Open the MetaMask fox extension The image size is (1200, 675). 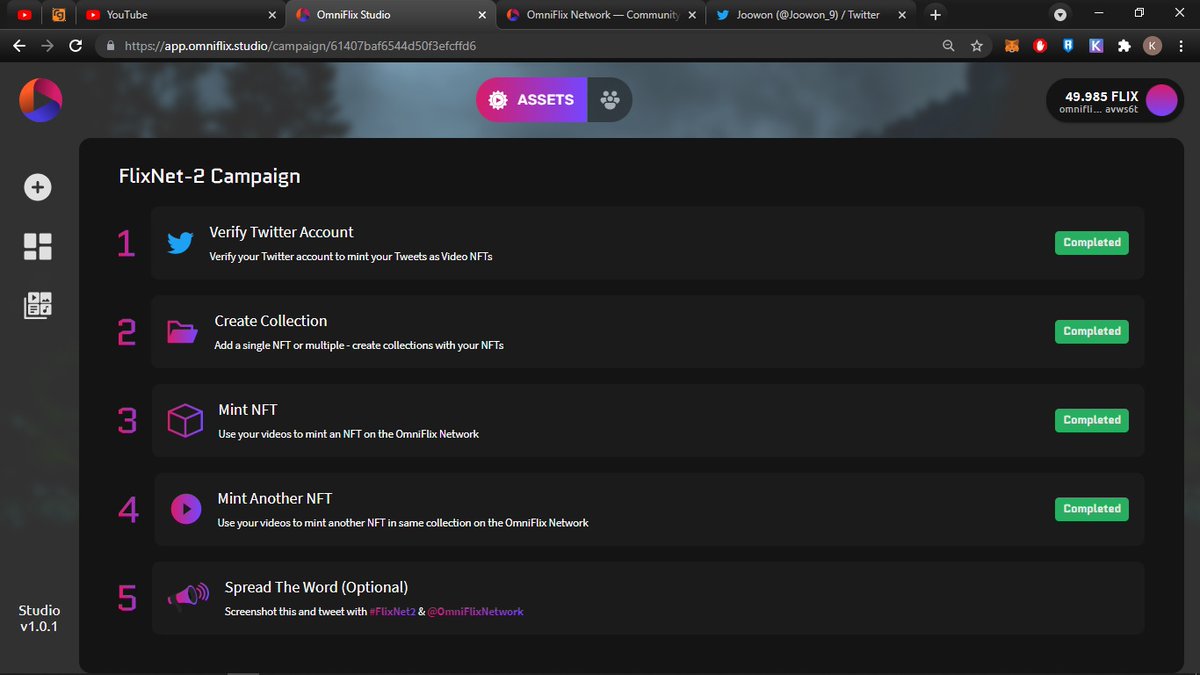[x=1012, y=46]
